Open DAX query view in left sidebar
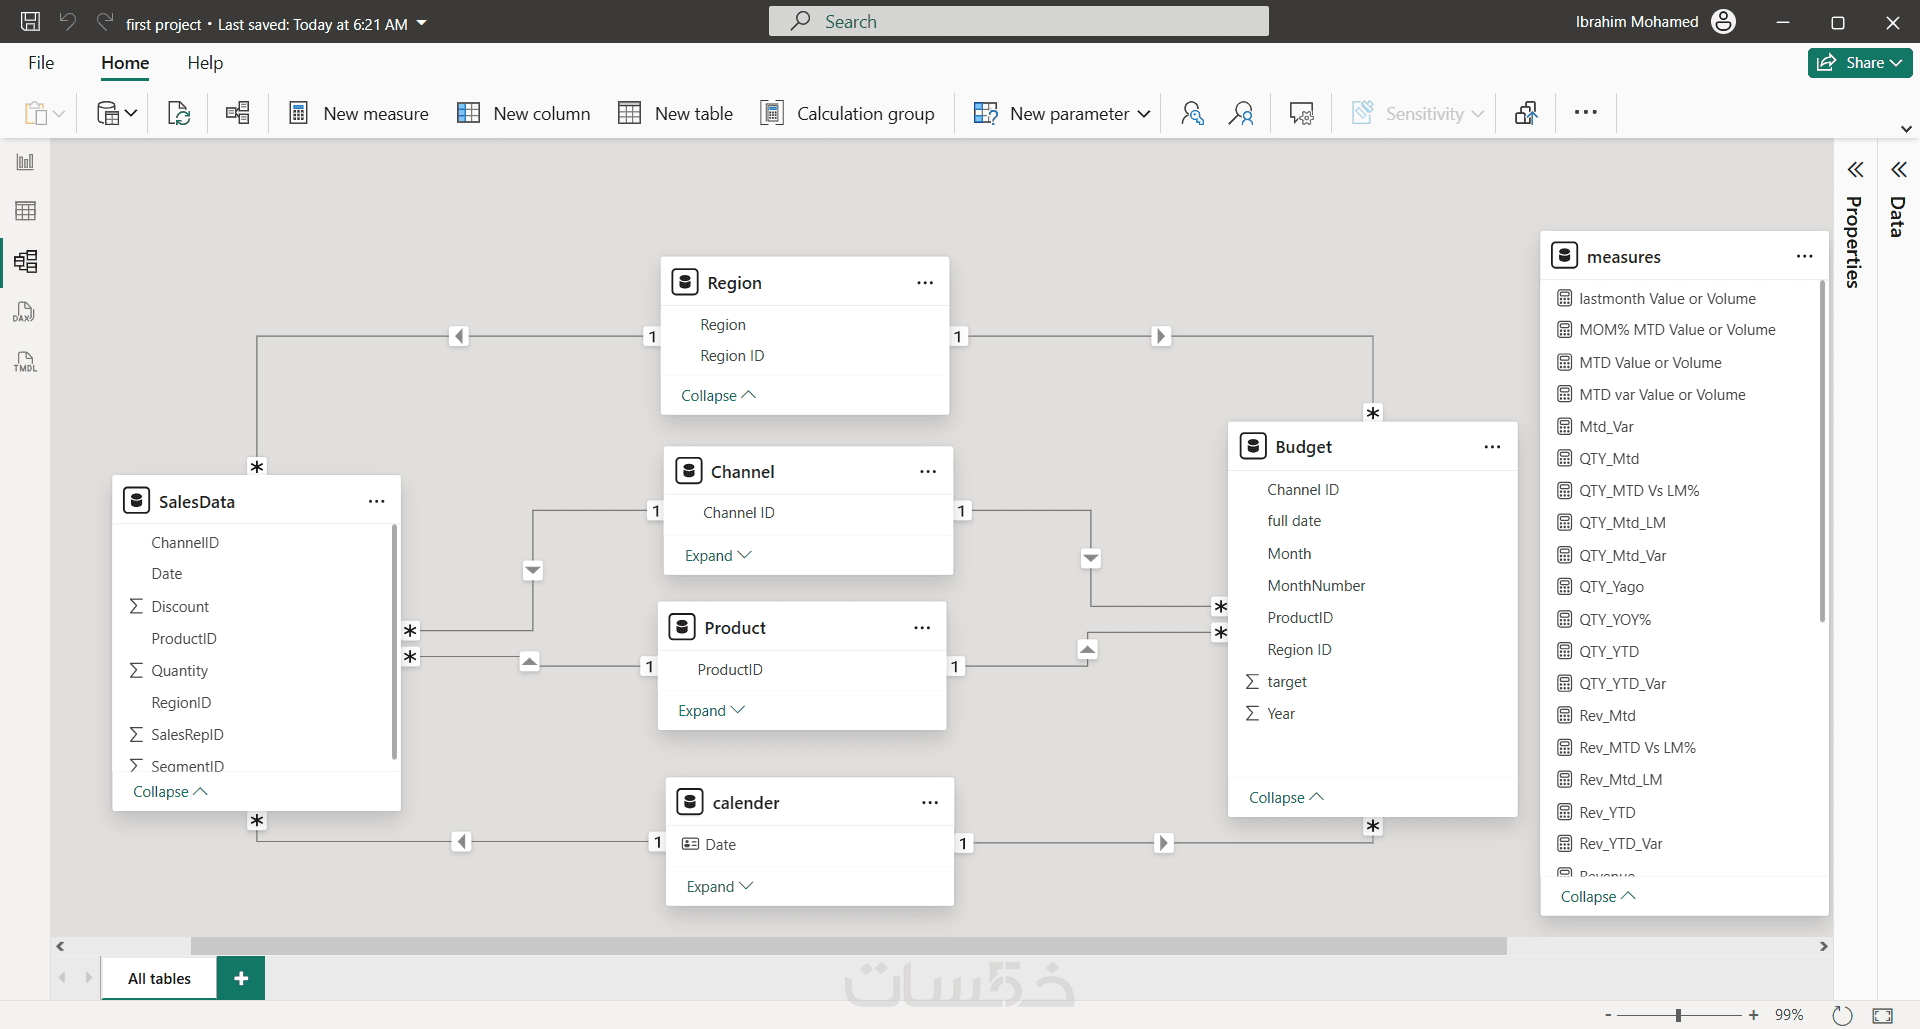1920x1029 pixels. click(x=25, y=312)
